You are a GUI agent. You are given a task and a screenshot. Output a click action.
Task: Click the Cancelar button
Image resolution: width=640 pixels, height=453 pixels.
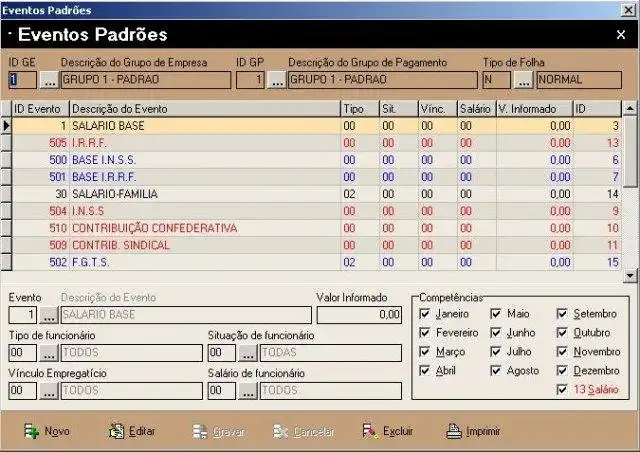click(303, 431)
